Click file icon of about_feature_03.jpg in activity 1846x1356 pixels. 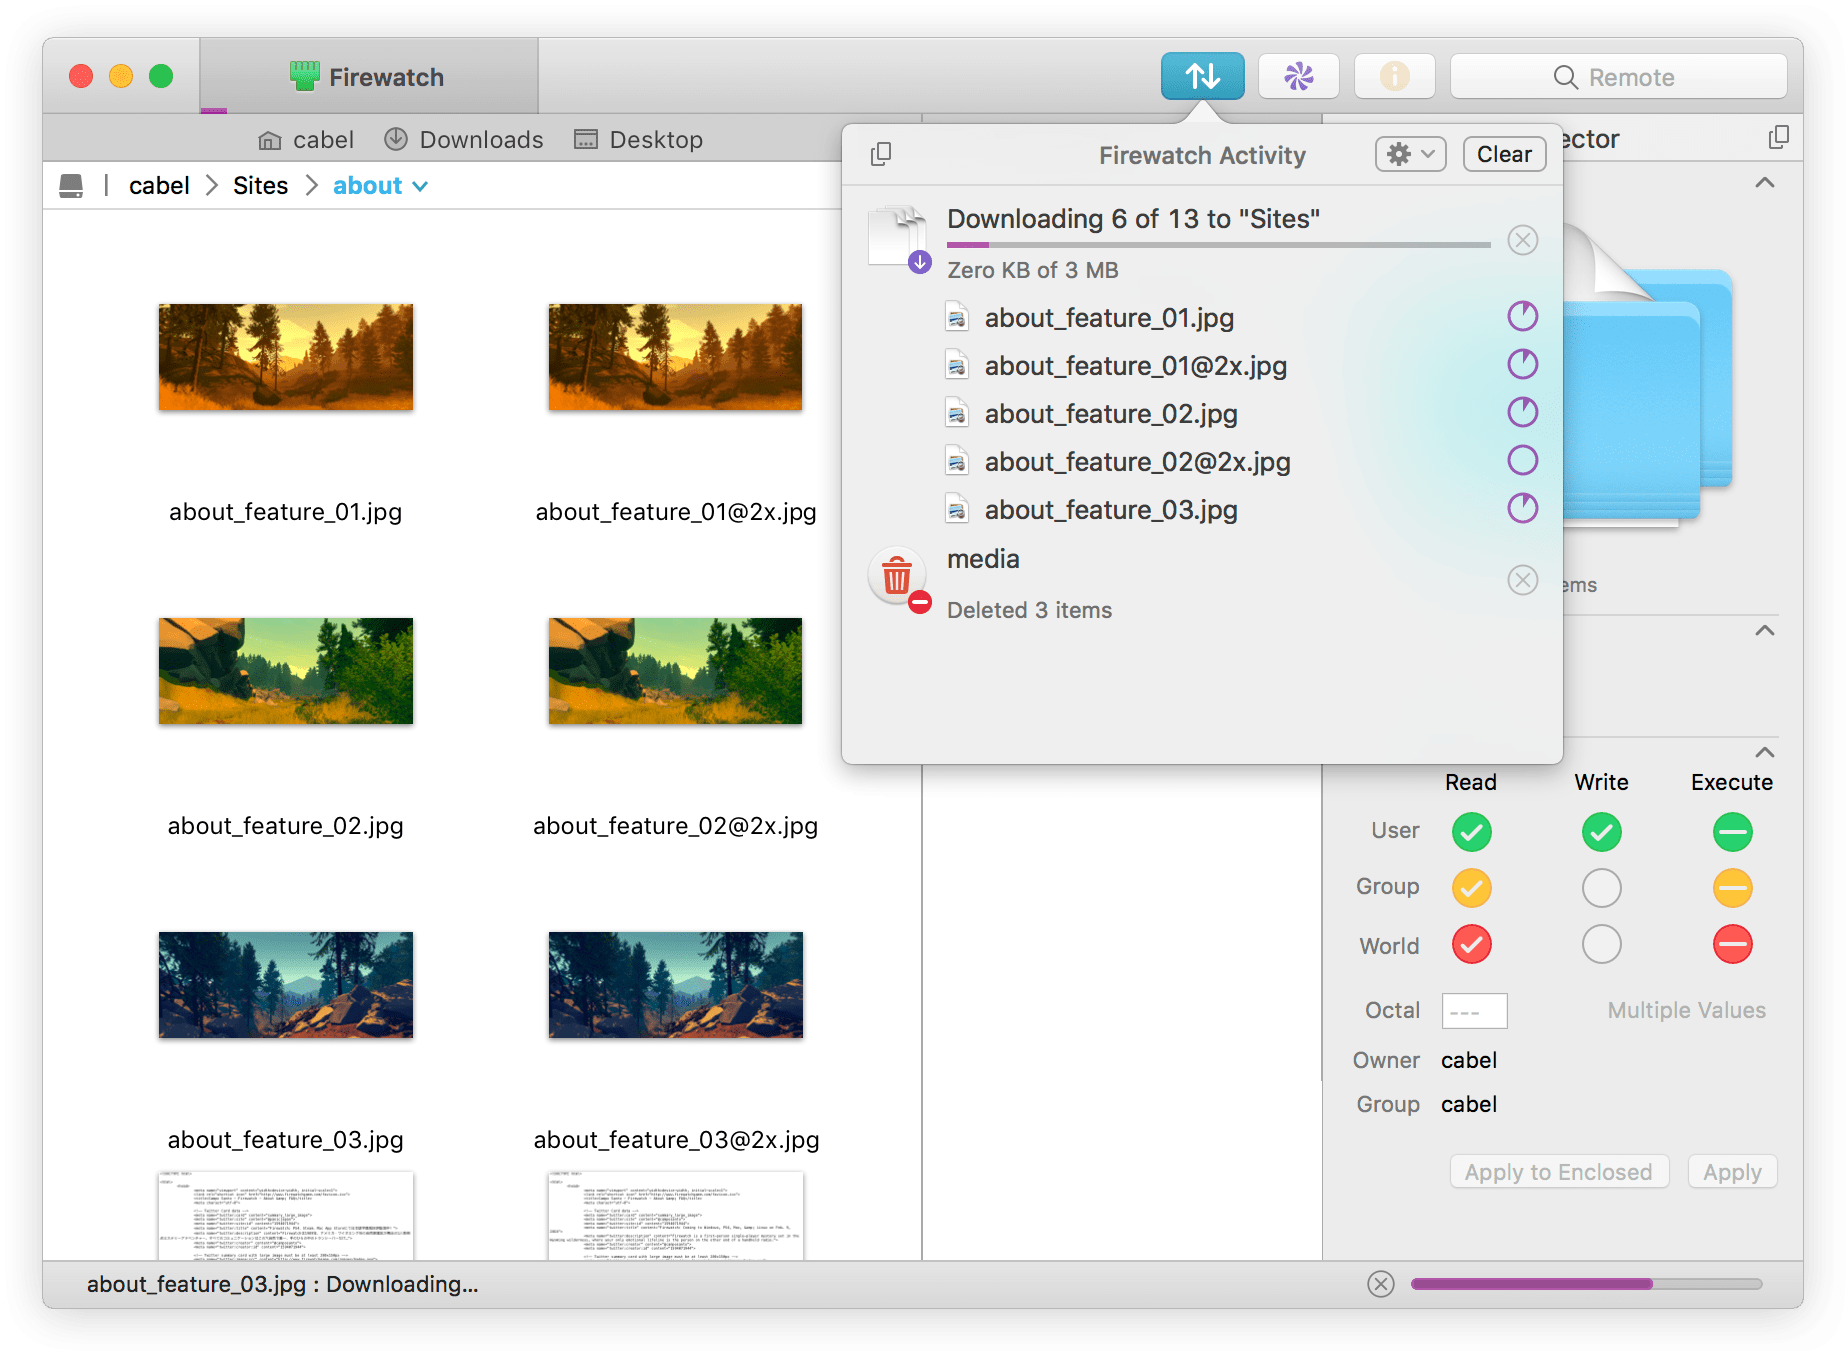pyautogui.click(x=957, y=510)
